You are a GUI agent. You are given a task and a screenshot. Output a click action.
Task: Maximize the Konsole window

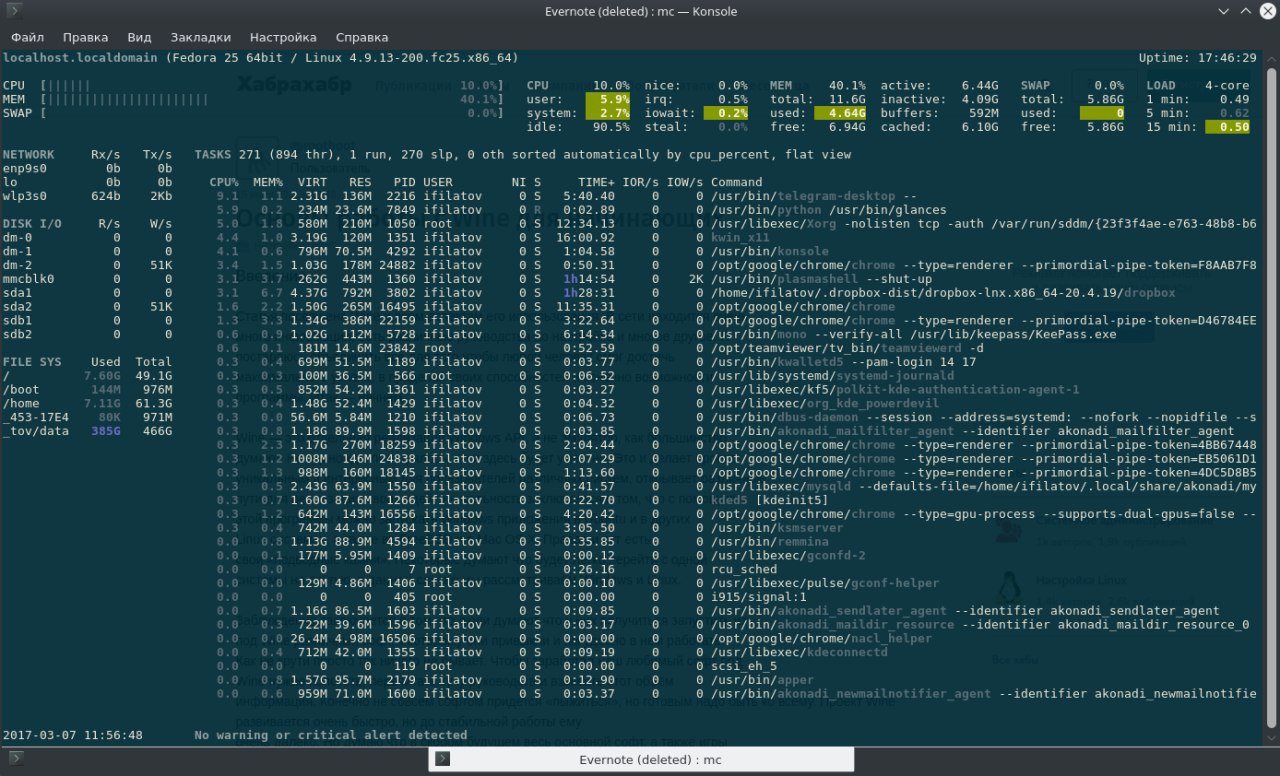[1245, 11]
